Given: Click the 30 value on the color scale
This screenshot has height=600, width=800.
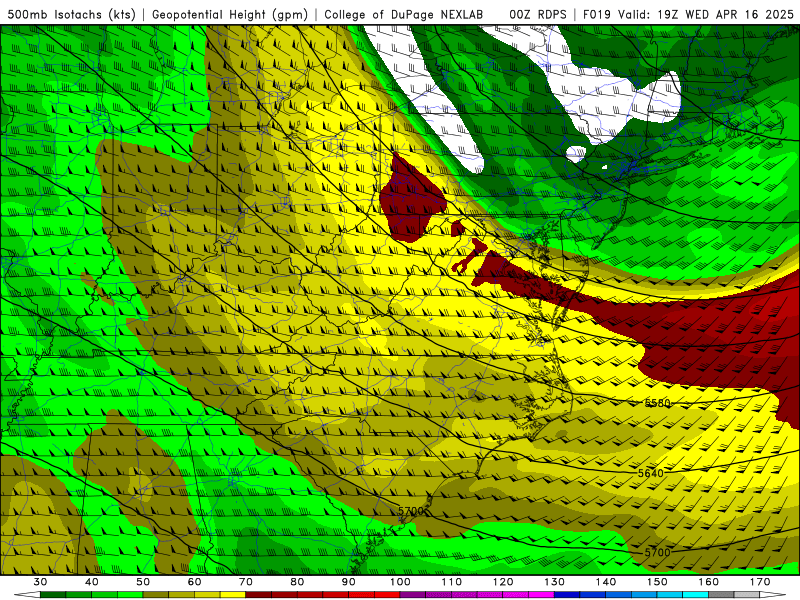Looking at the screenshot, I should click(40, 582).
